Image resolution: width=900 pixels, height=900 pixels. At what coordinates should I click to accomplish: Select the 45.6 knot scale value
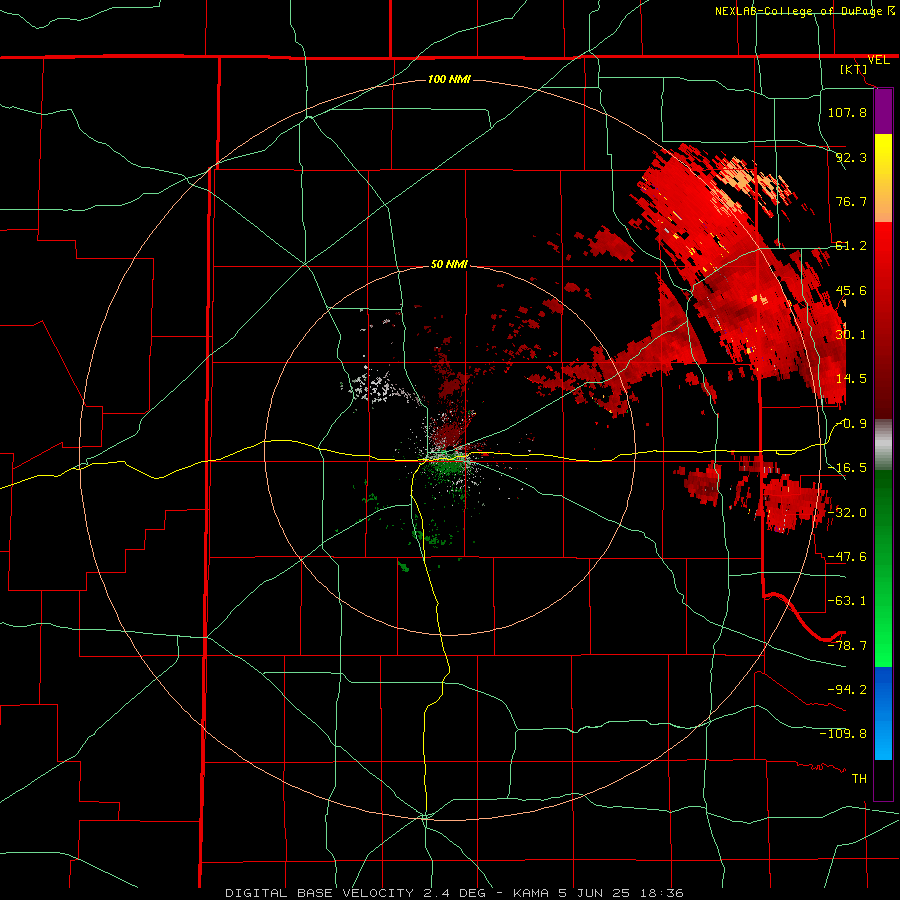(x=851, y=290)
